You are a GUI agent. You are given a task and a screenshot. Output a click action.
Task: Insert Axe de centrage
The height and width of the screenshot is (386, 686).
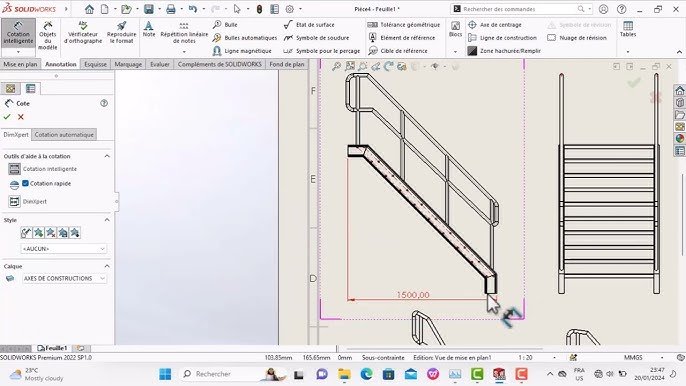click(x=494, y=25)
